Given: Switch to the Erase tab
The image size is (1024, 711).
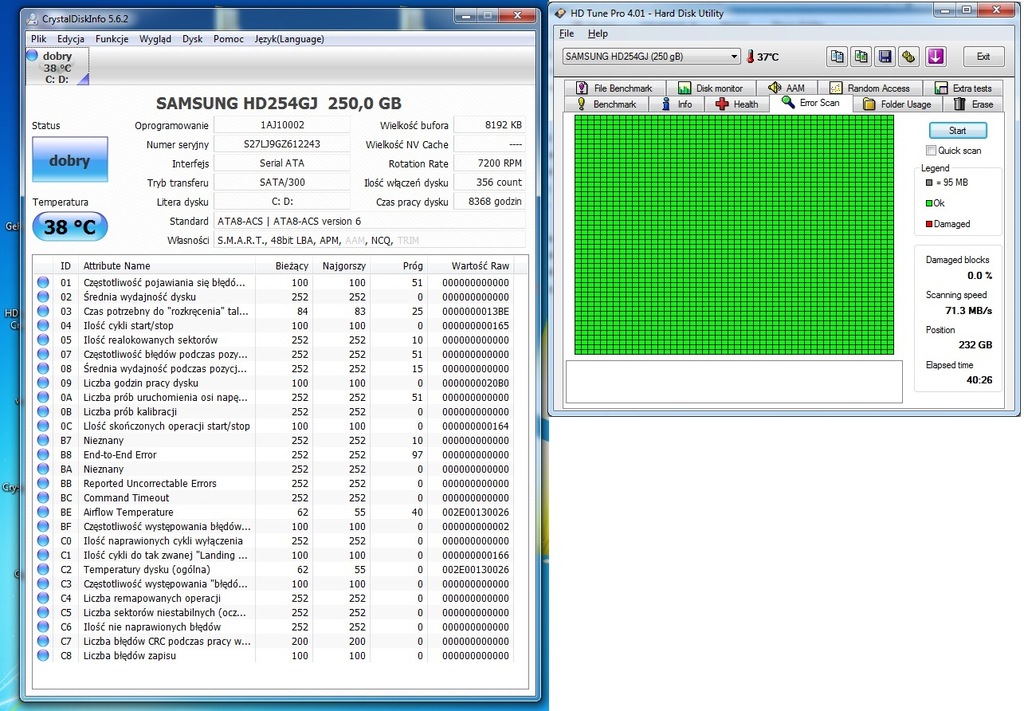Looking at the screenshot, I should point(973,104).
